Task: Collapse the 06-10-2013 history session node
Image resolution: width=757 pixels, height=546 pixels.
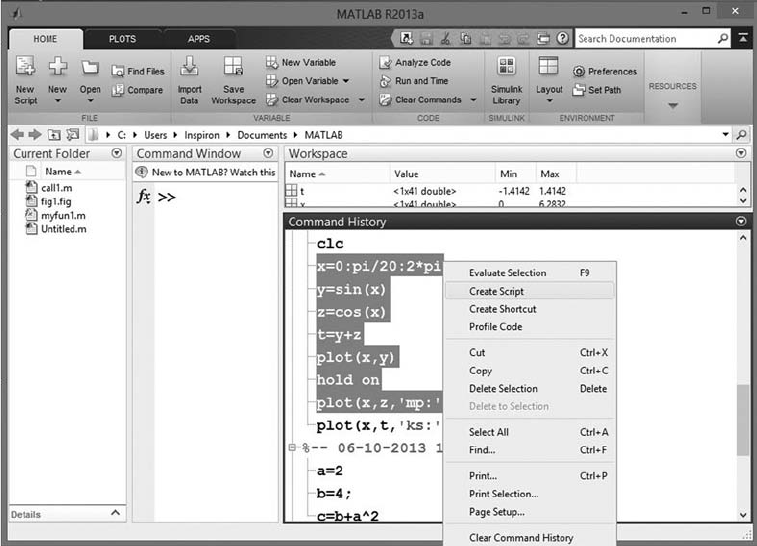Action: pyautogui.click(x=292, y=448)
